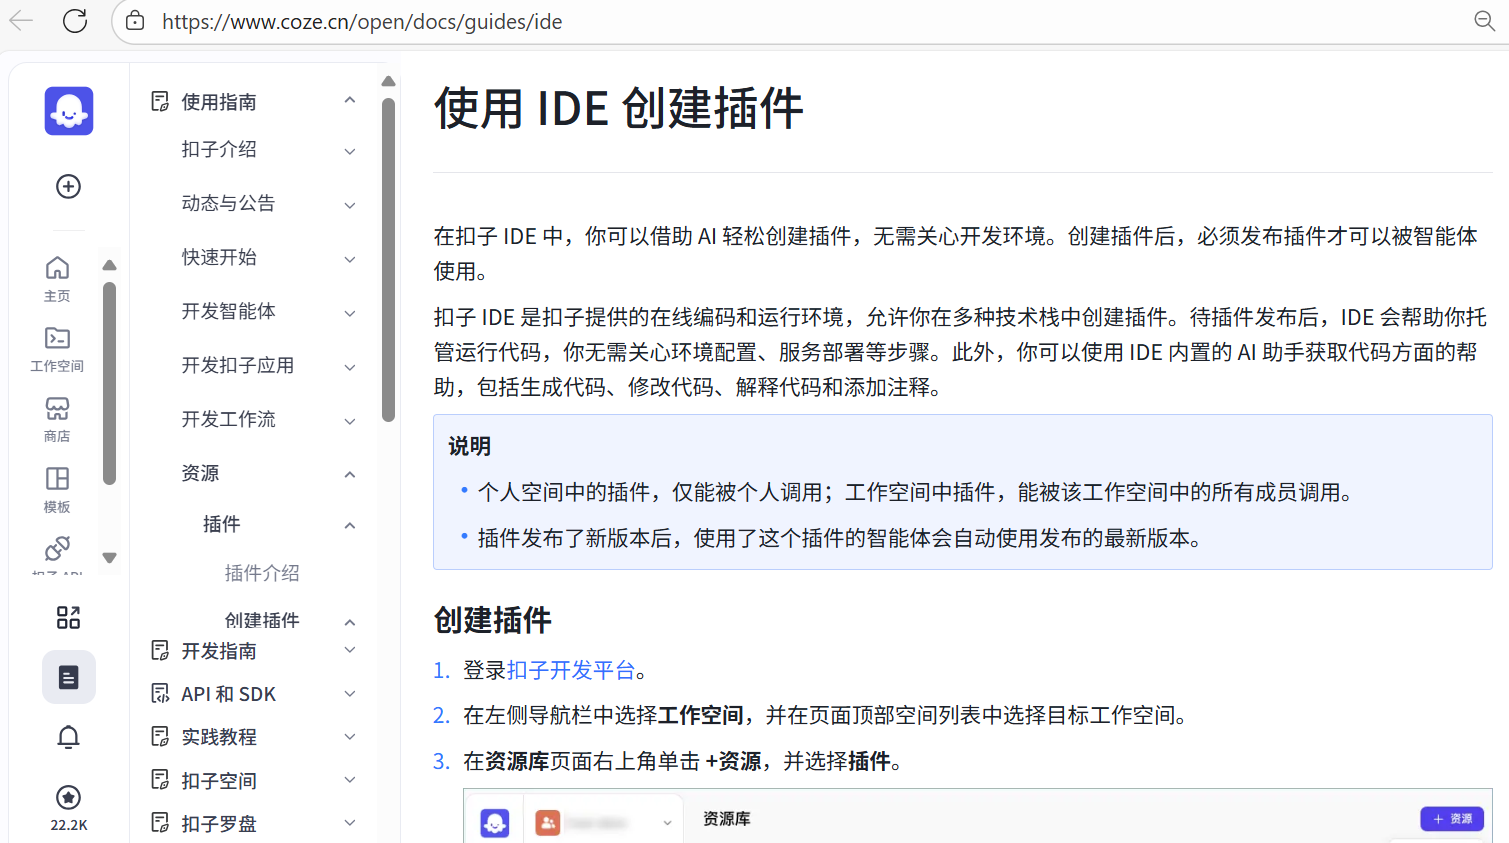Click the icon sidebar scrollbar down arrow
The height and width of the screenshot is (843, 1509).
[110, 558]
